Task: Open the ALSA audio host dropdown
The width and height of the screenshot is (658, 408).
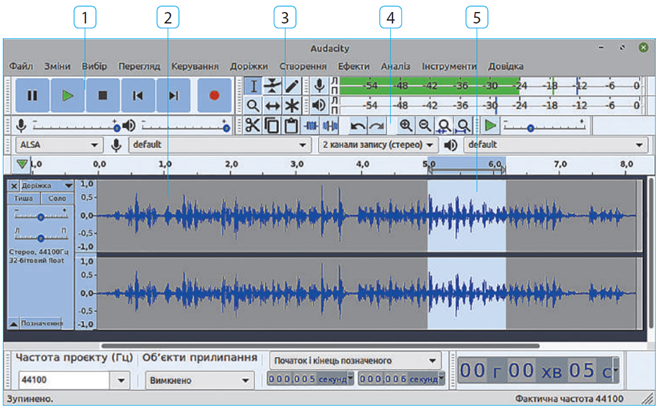Action: (59, 144)
